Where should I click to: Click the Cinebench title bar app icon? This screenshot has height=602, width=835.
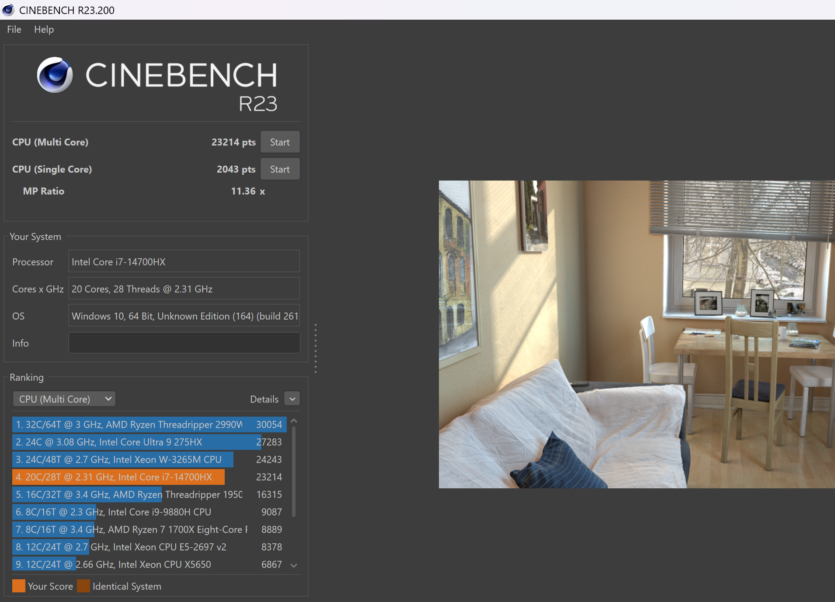[8, 10]
